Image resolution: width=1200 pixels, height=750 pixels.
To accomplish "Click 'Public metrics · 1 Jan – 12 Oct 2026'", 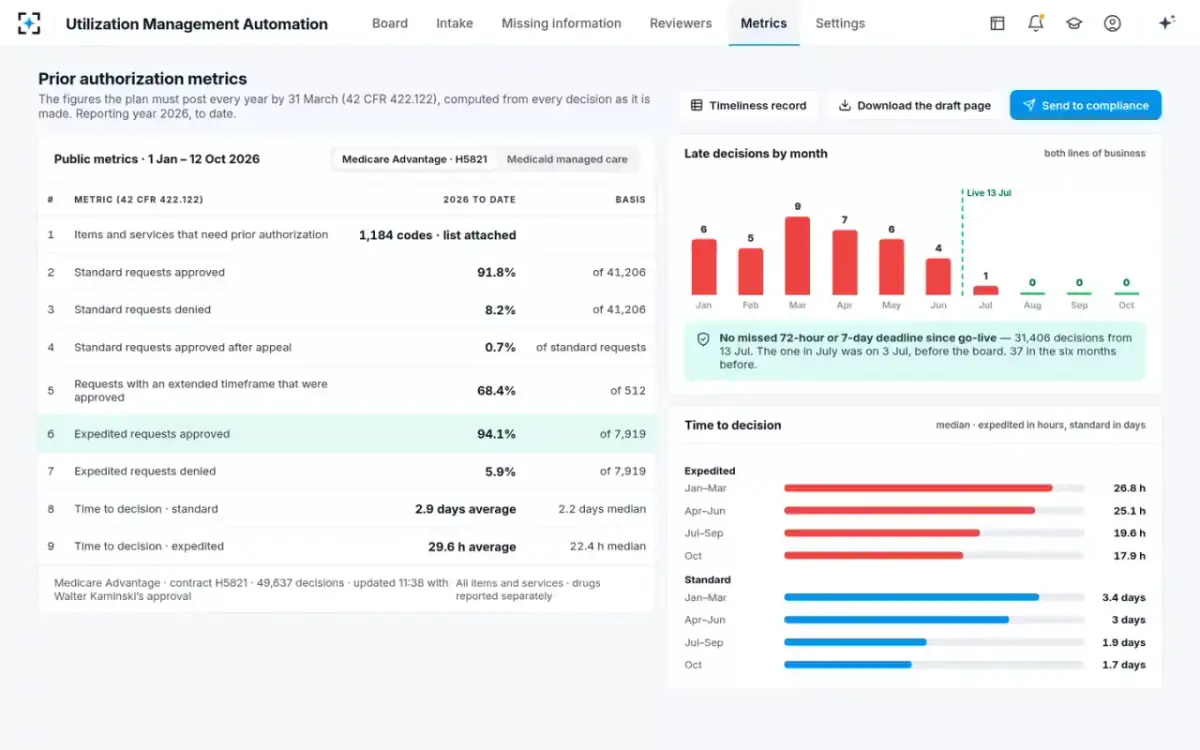I will [157, 159].
